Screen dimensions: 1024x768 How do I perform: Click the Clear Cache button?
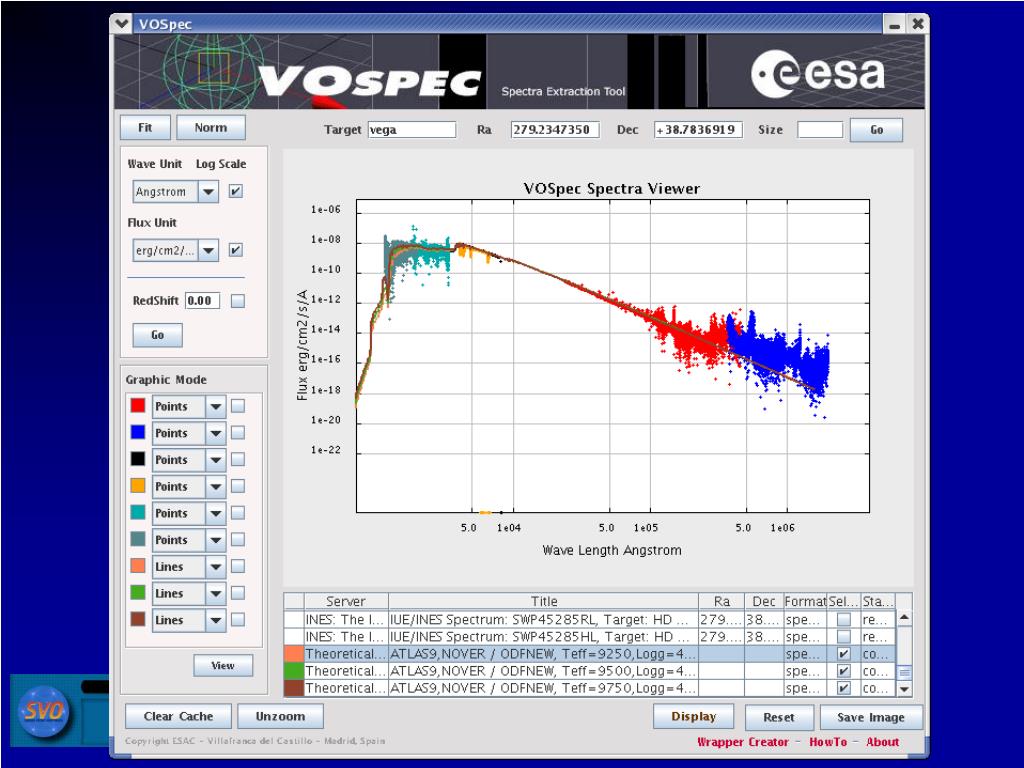(178, 716)
